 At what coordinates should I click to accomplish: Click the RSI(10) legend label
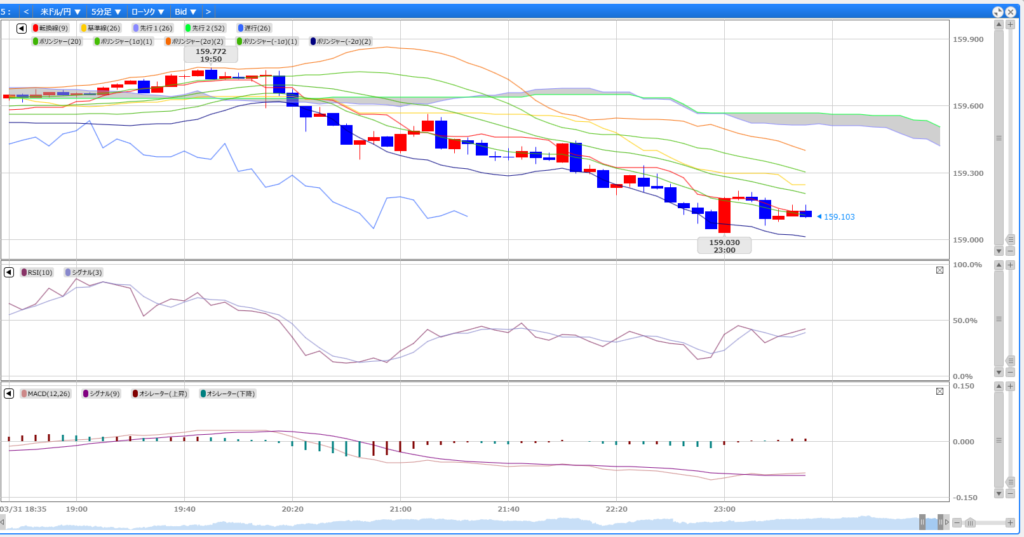pos(38,272)
